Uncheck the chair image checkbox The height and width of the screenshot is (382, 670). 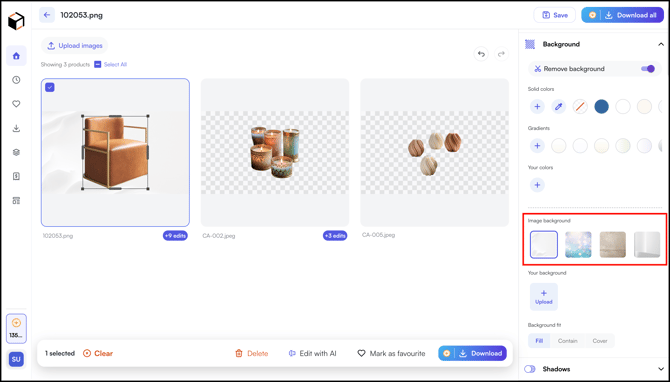[50, 87]
